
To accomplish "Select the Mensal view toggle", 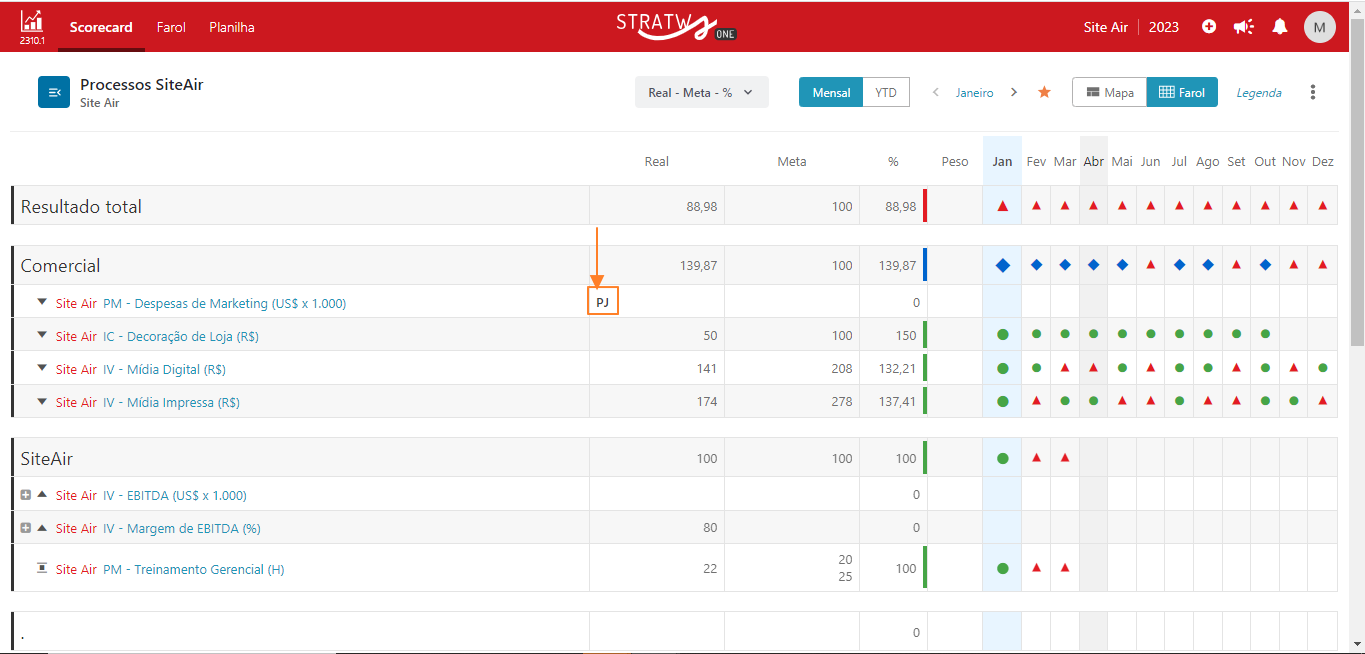I will [831, 92].
